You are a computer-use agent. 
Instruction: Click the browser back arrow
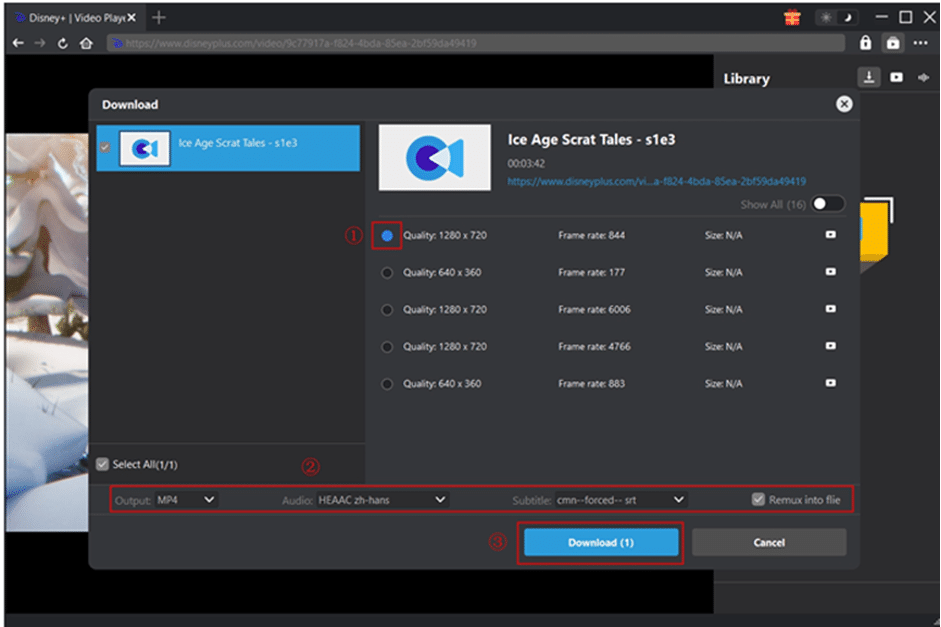coord(17,44)
